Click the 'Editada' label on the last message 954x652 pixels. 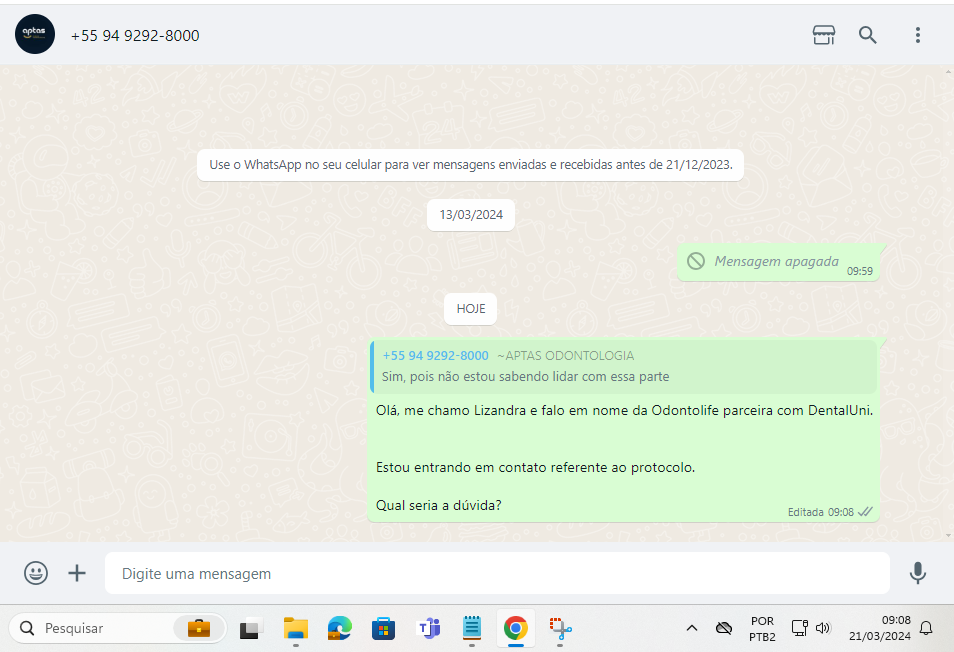click(x=806, y=512)
